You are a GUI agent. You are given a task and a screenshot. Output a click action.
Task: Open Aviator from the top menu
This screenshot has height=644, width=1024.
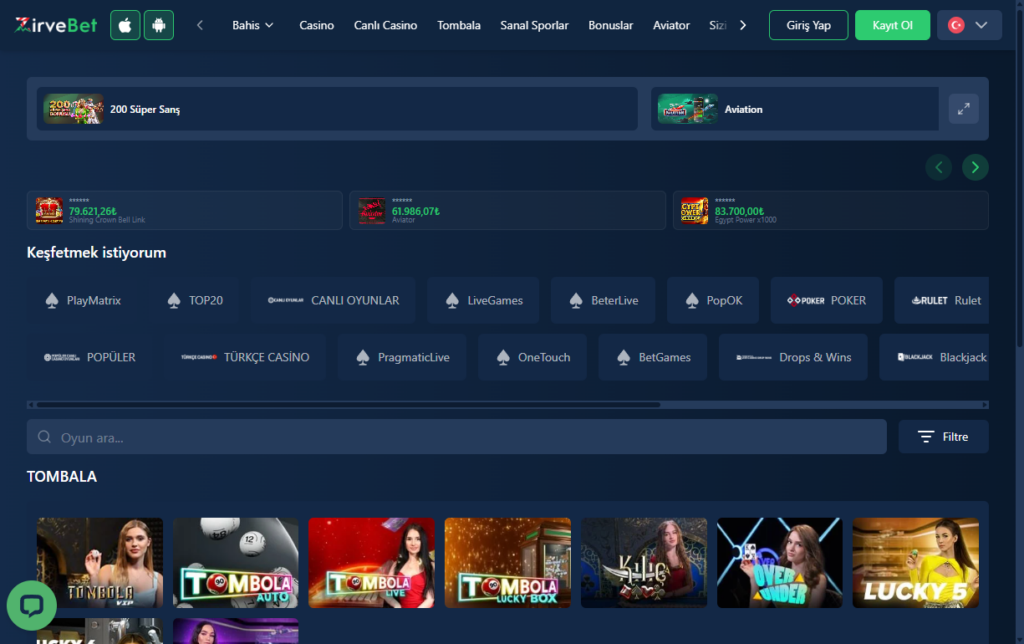coord(671,25)
